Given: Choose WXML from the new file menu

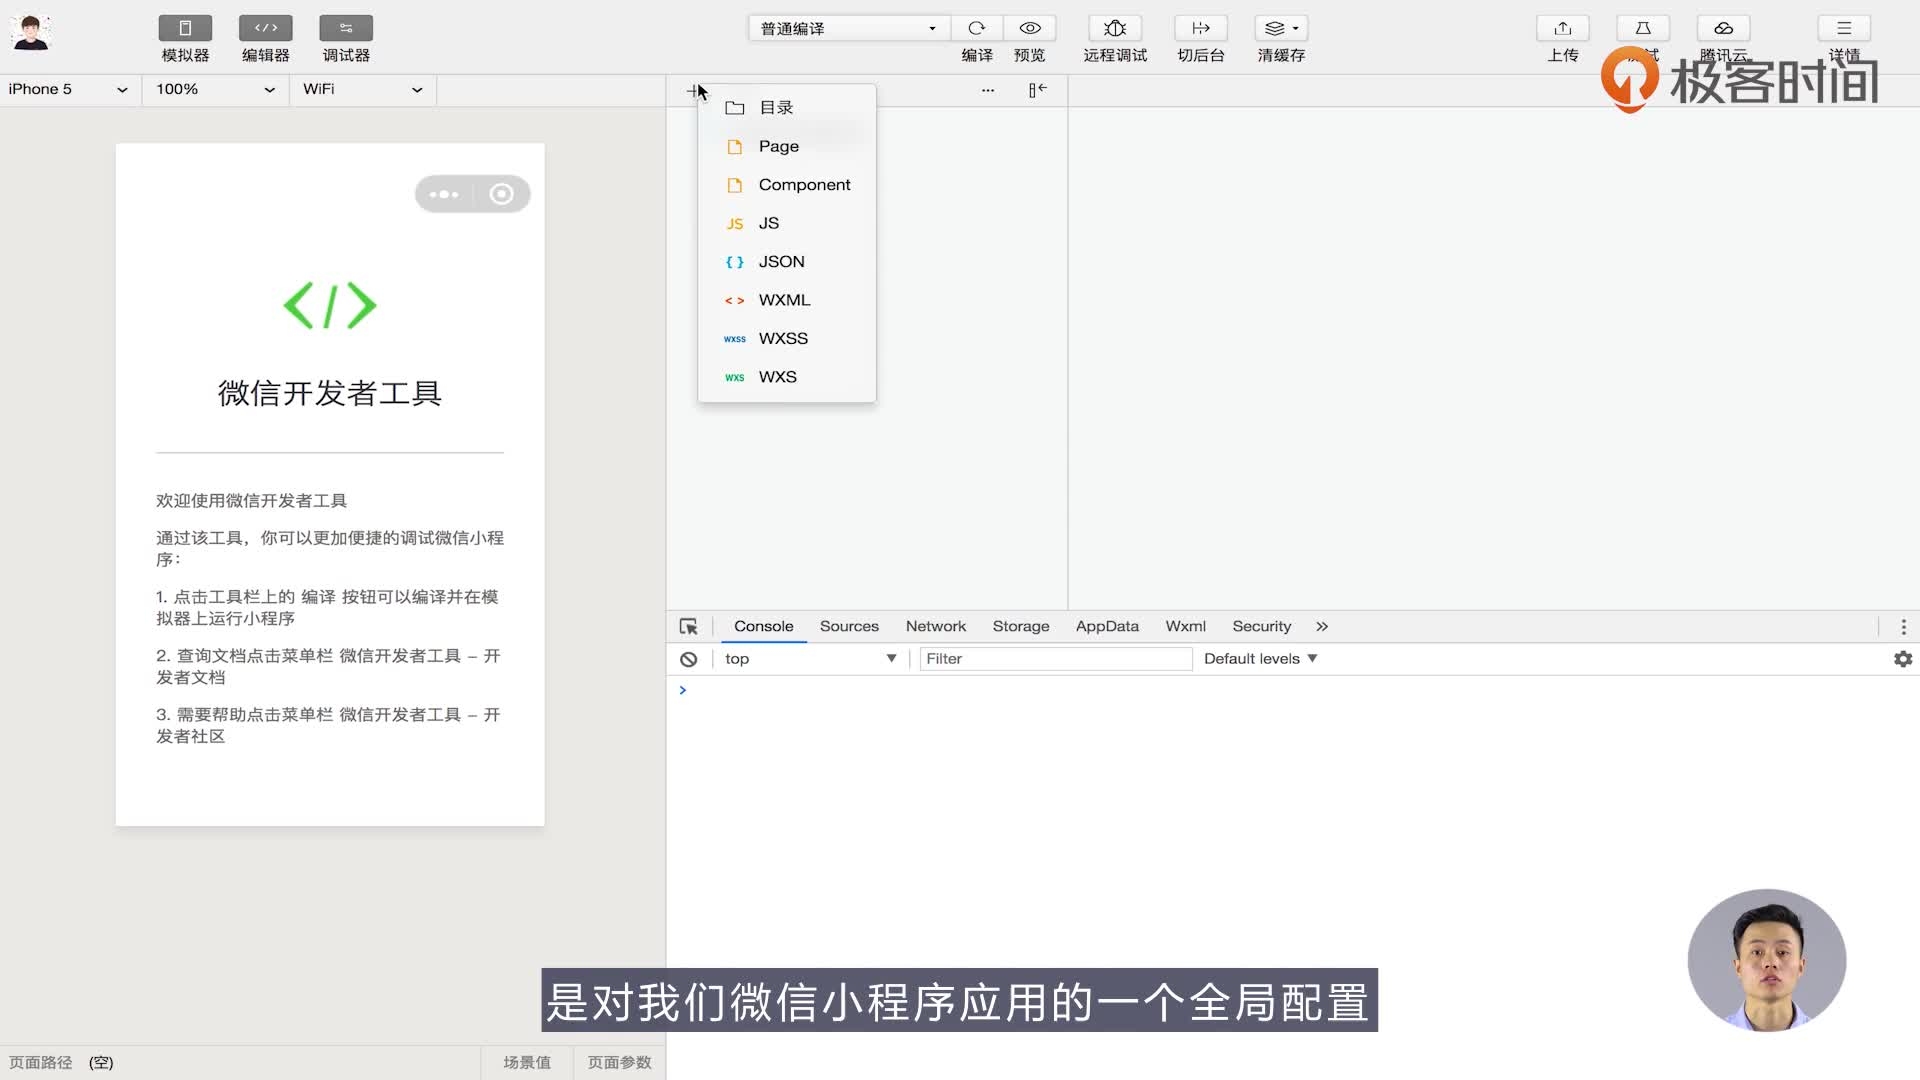Looking at the screenshot, I should coord(784,300).
